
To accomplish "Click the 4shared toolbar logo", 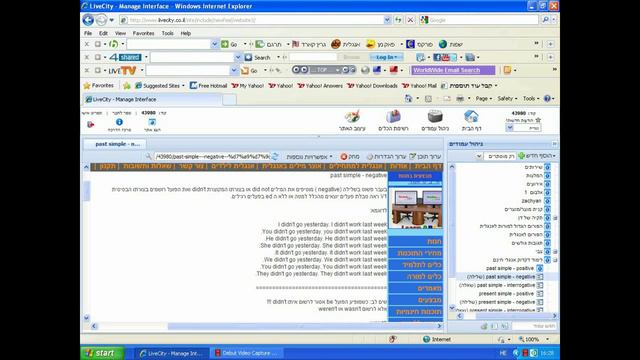I will pyautogui.click(x=125, y=57).
